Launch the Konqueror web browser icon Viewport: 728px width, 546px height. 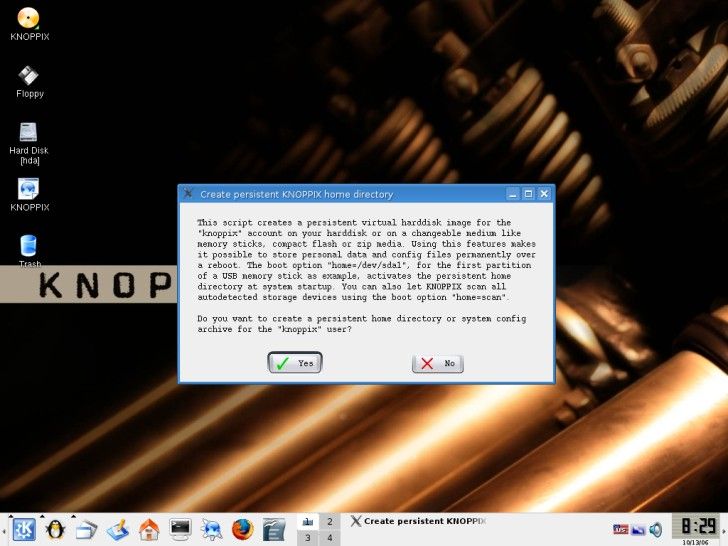212,530
